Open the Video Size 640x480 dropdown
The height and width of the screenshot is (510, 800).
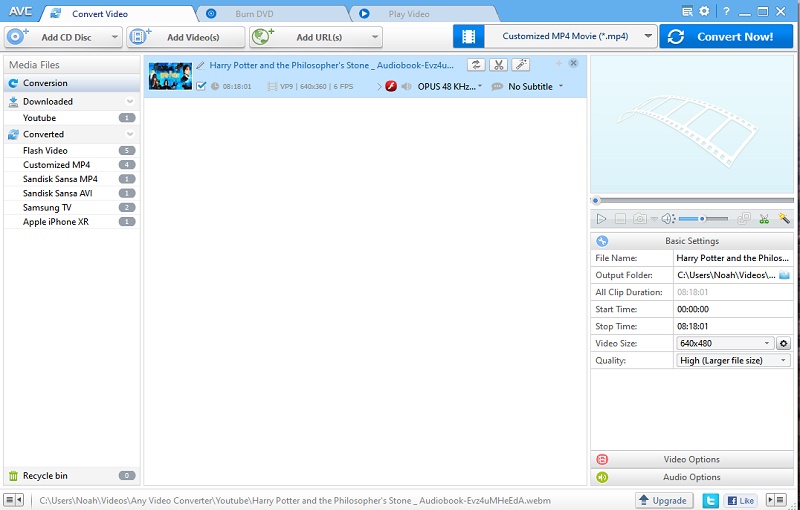(x=724, y=343)
